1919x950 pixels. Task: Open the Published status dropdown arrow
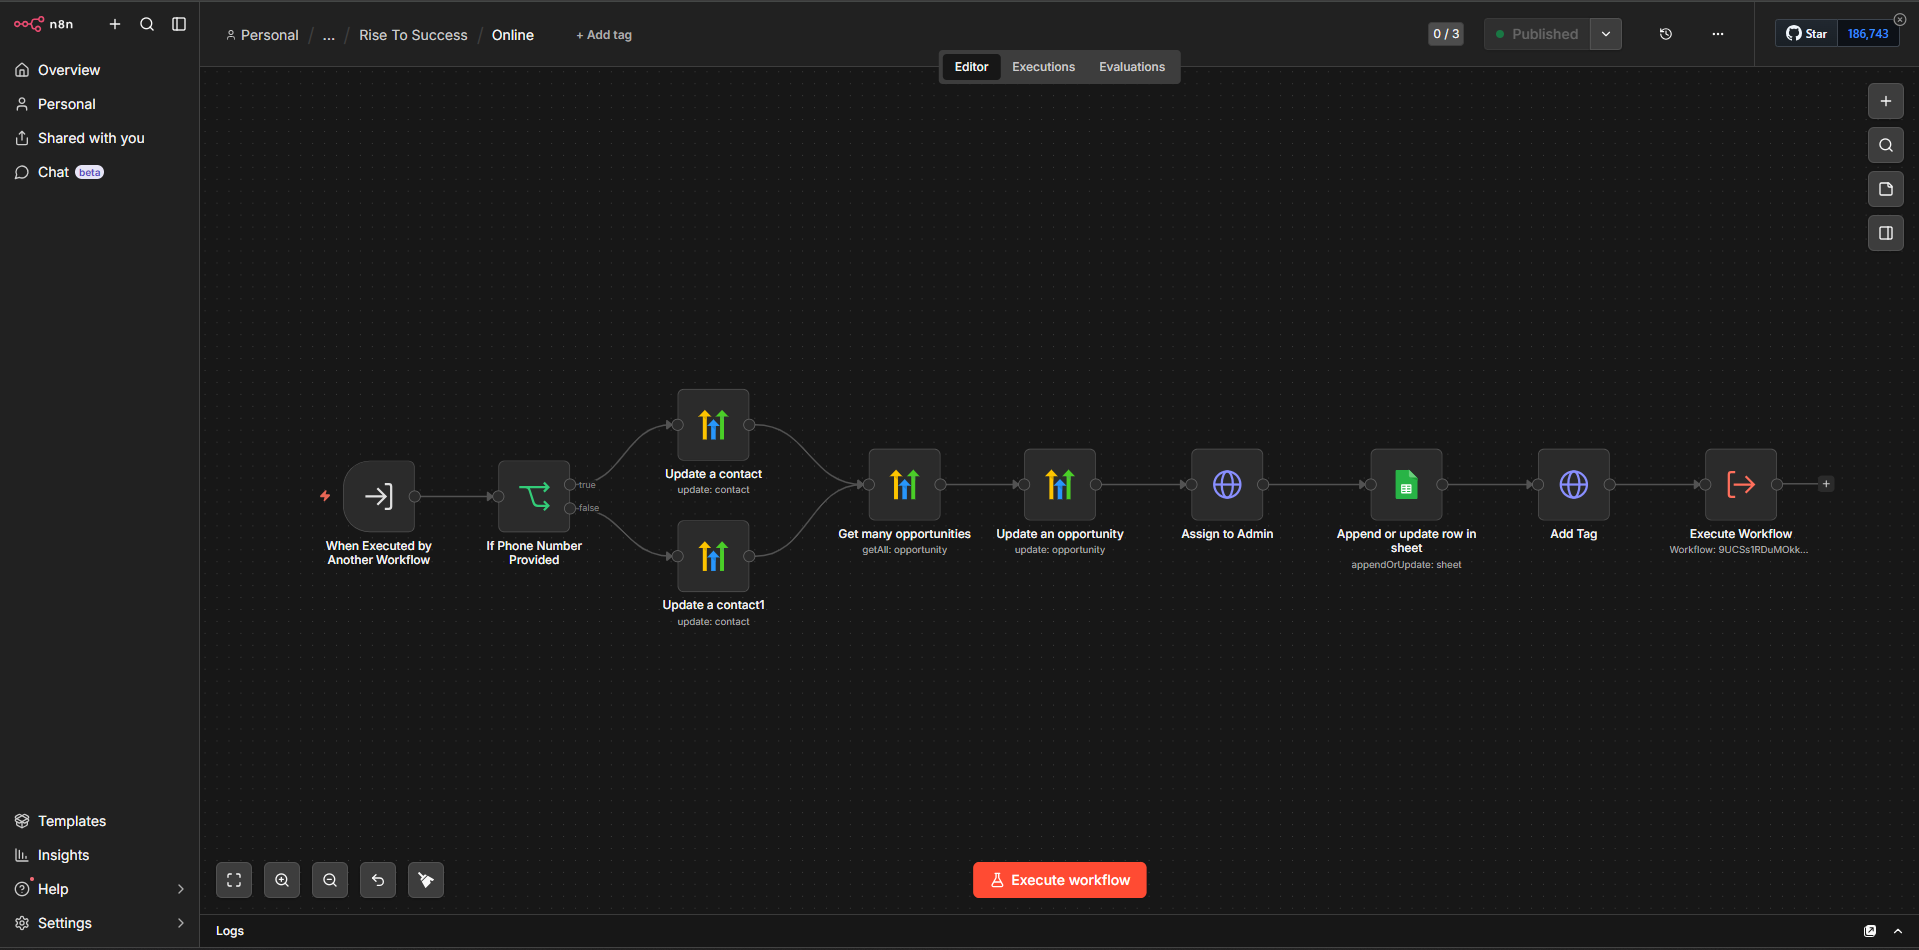click(x=1606, y=34)
